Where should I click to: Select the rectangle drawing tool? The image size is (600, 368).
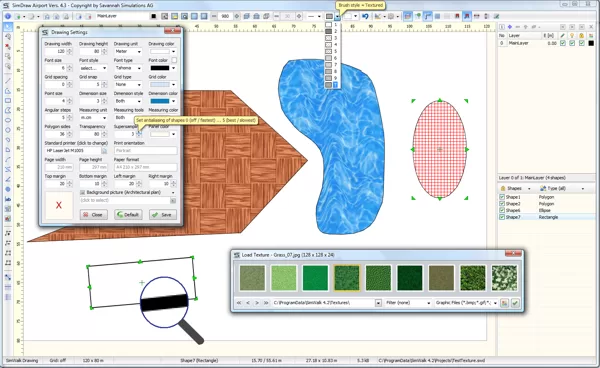pos(8,101)
